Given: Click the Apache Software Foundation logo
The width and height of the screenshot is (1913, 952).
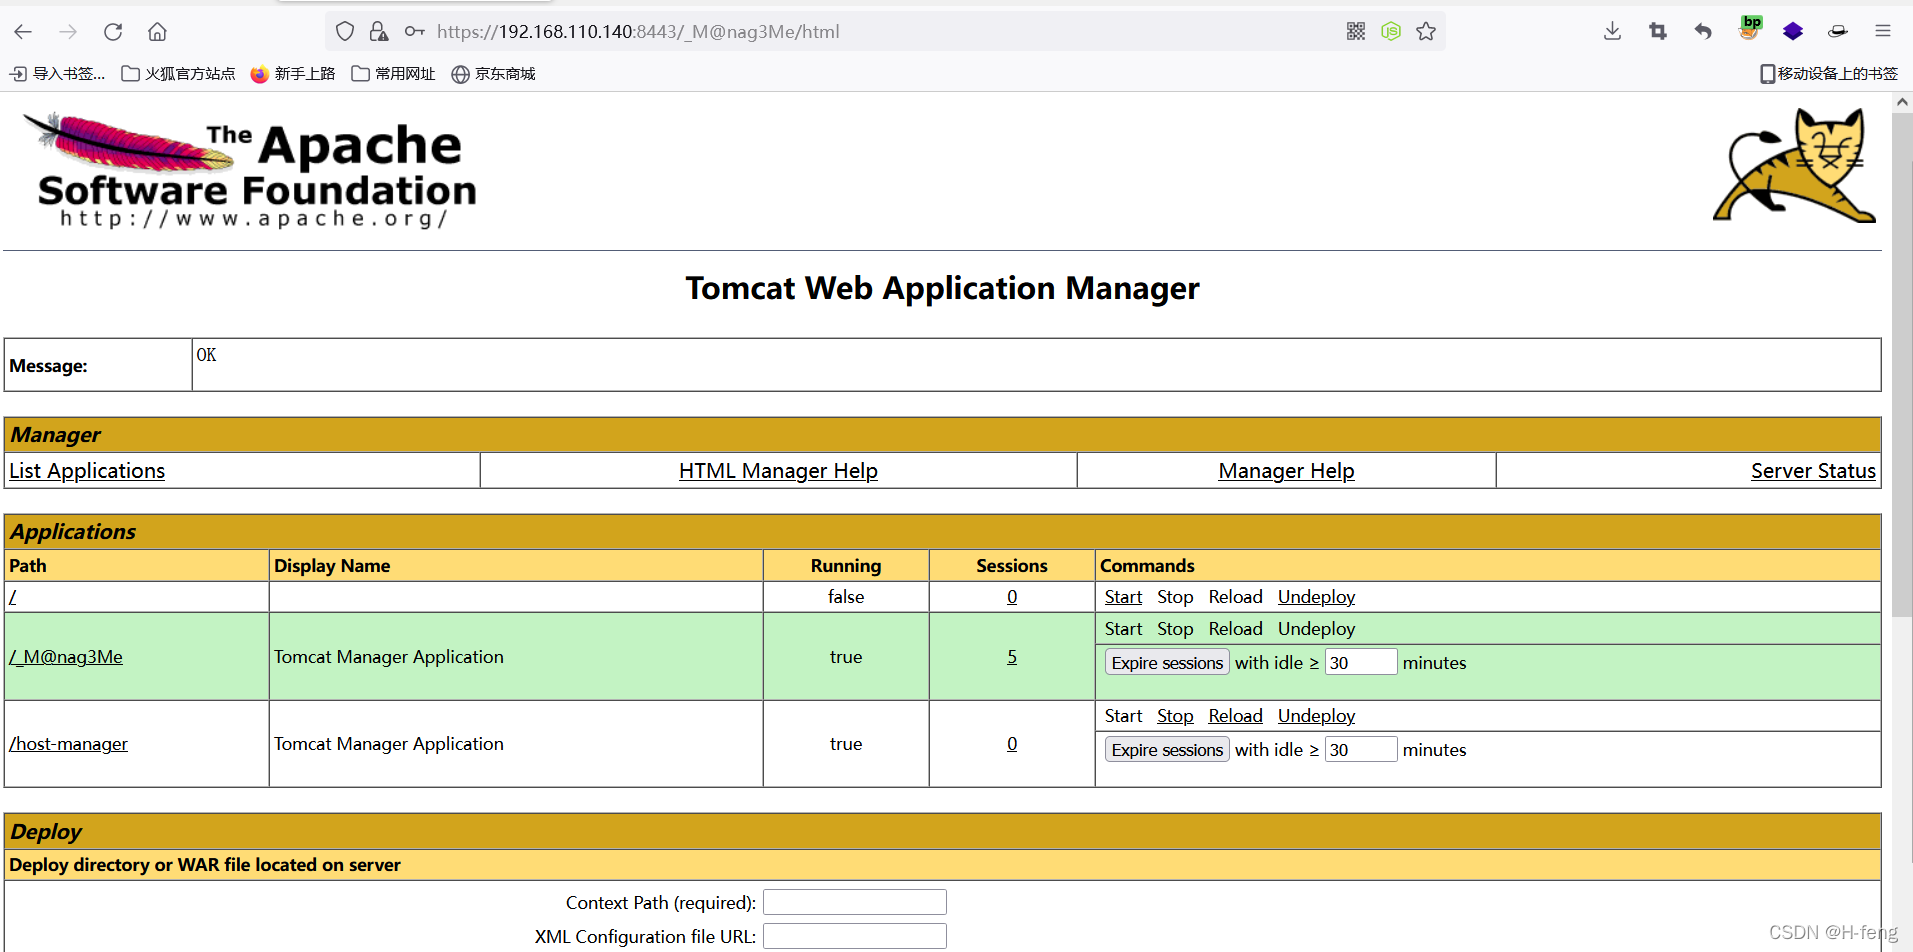Looking at the screenshot, I should (250, 170).
